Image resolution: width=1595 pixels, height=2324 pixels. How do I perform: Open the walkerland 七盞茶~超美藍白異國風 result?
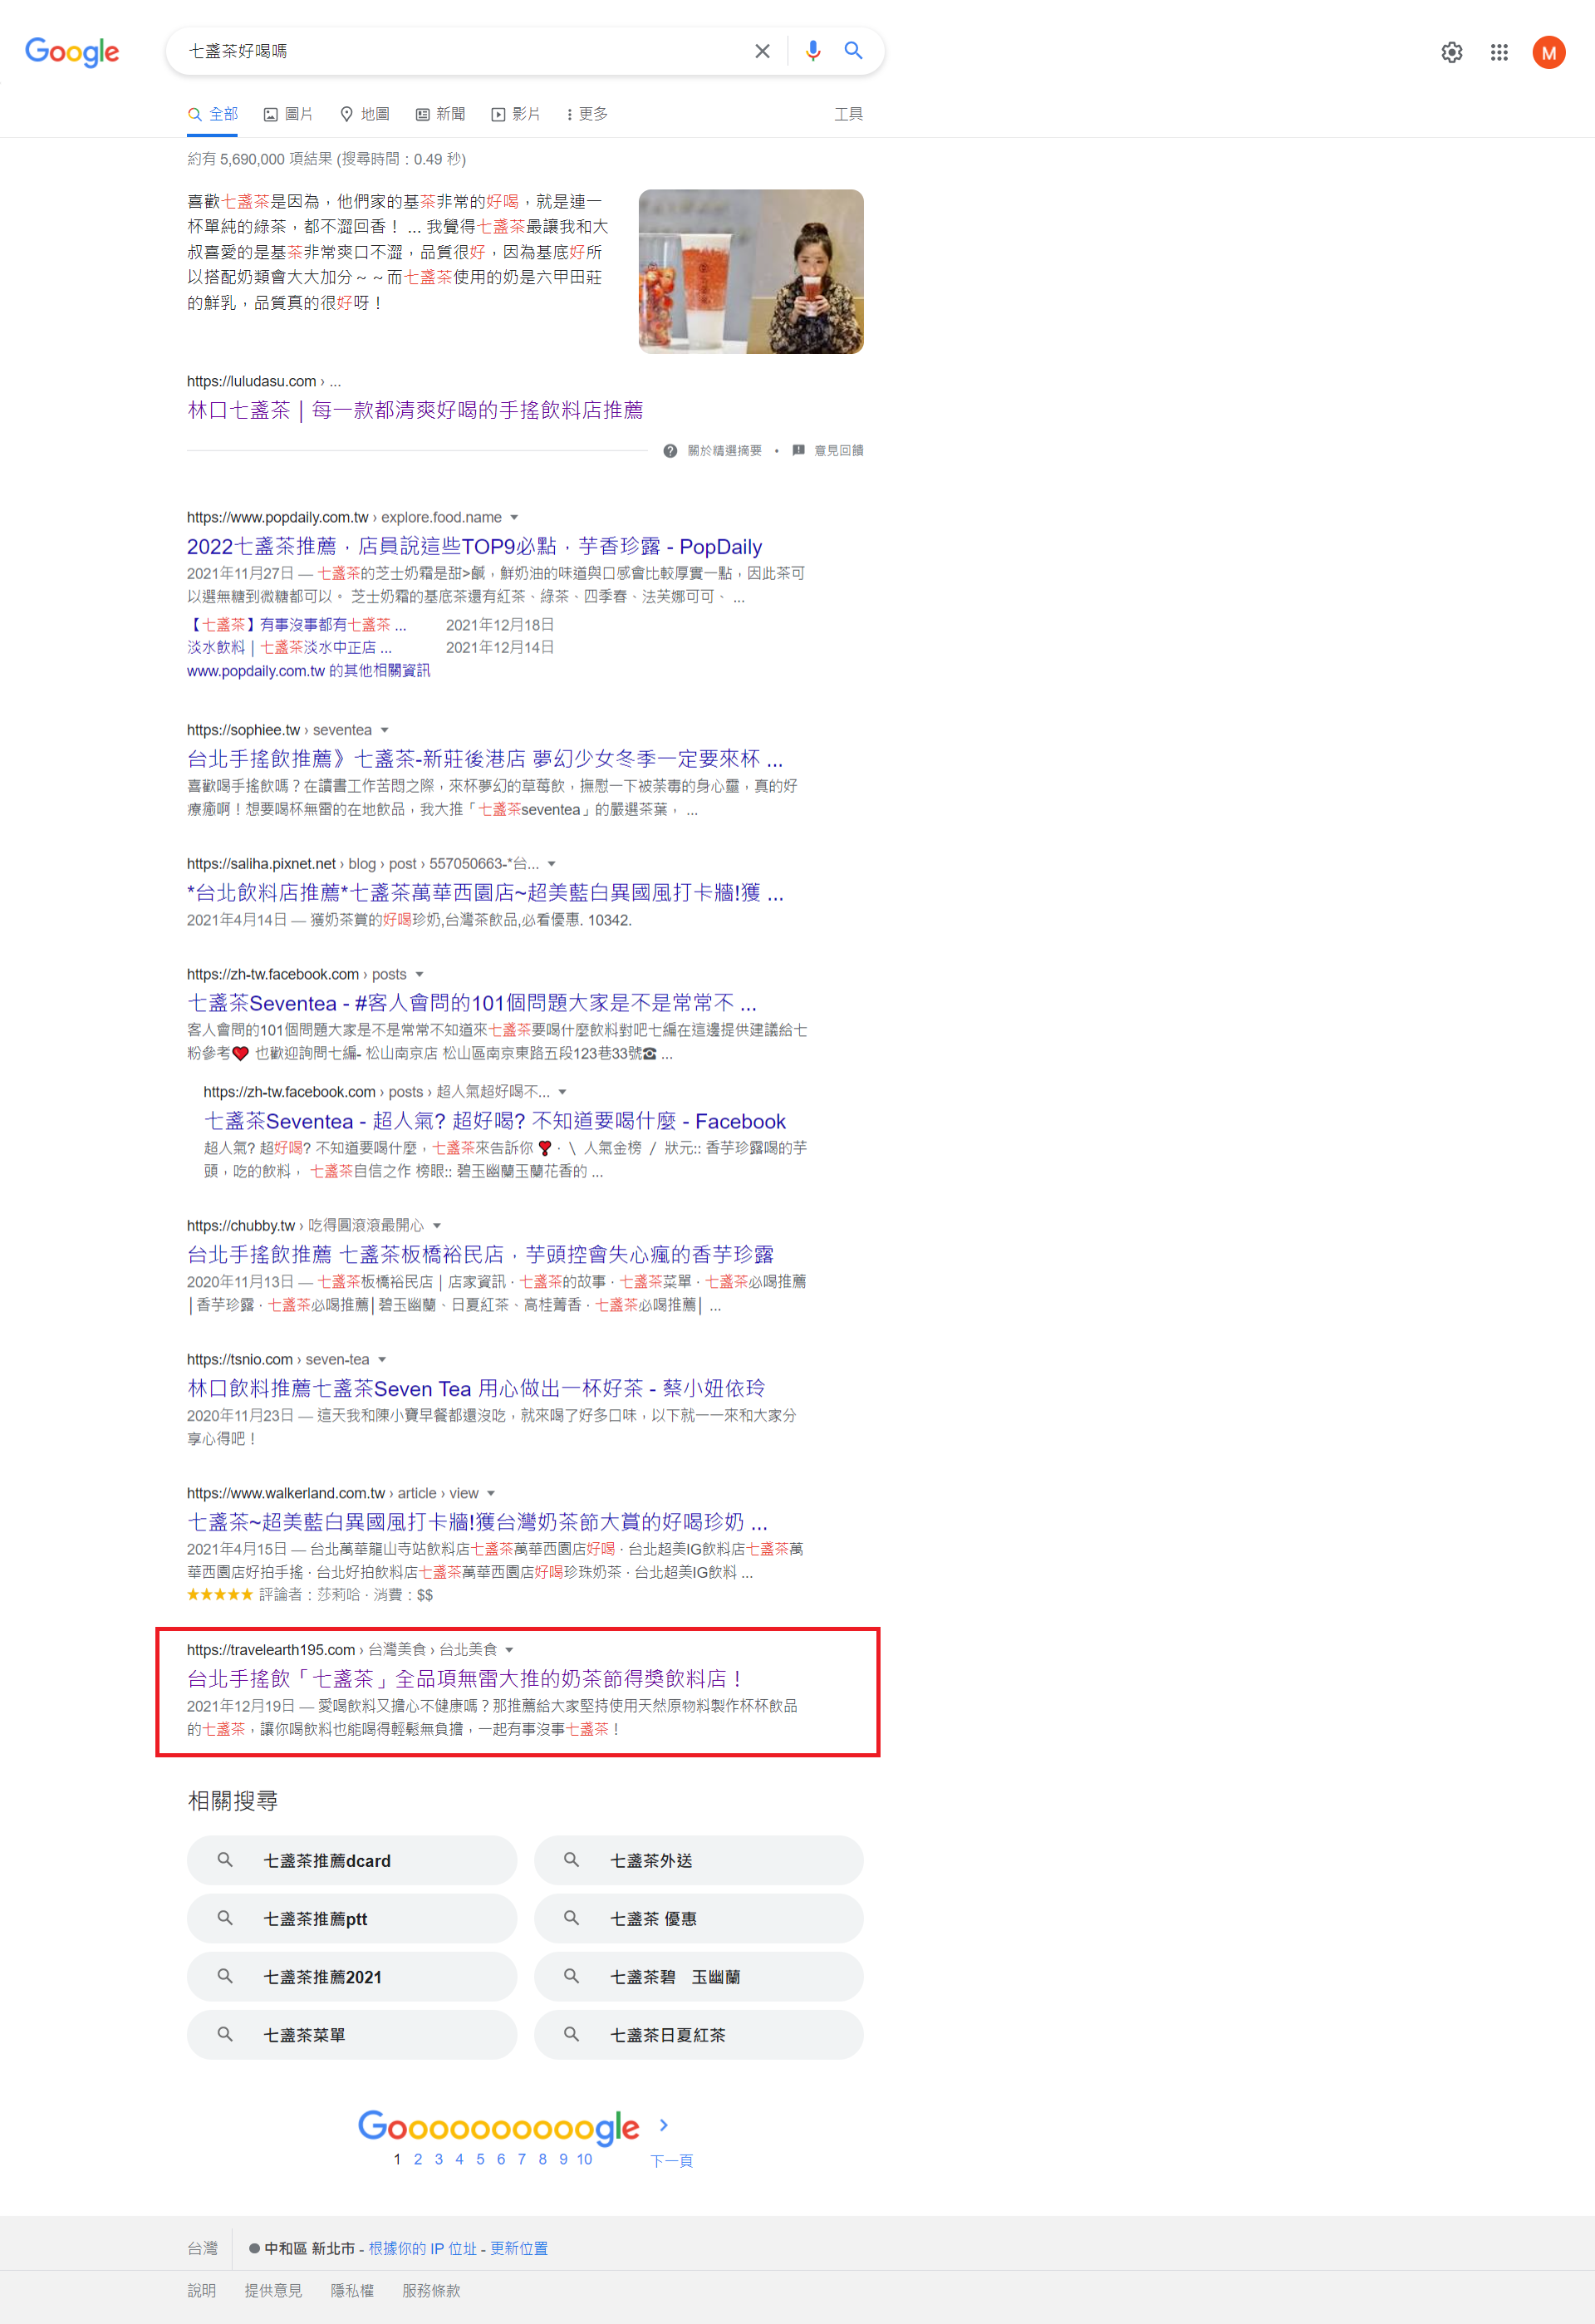477,1522
